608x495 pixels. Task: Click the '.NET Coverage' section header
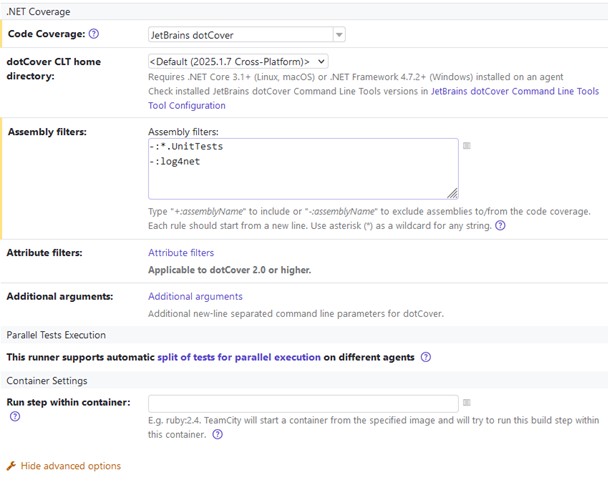click(x=38, y=12)
